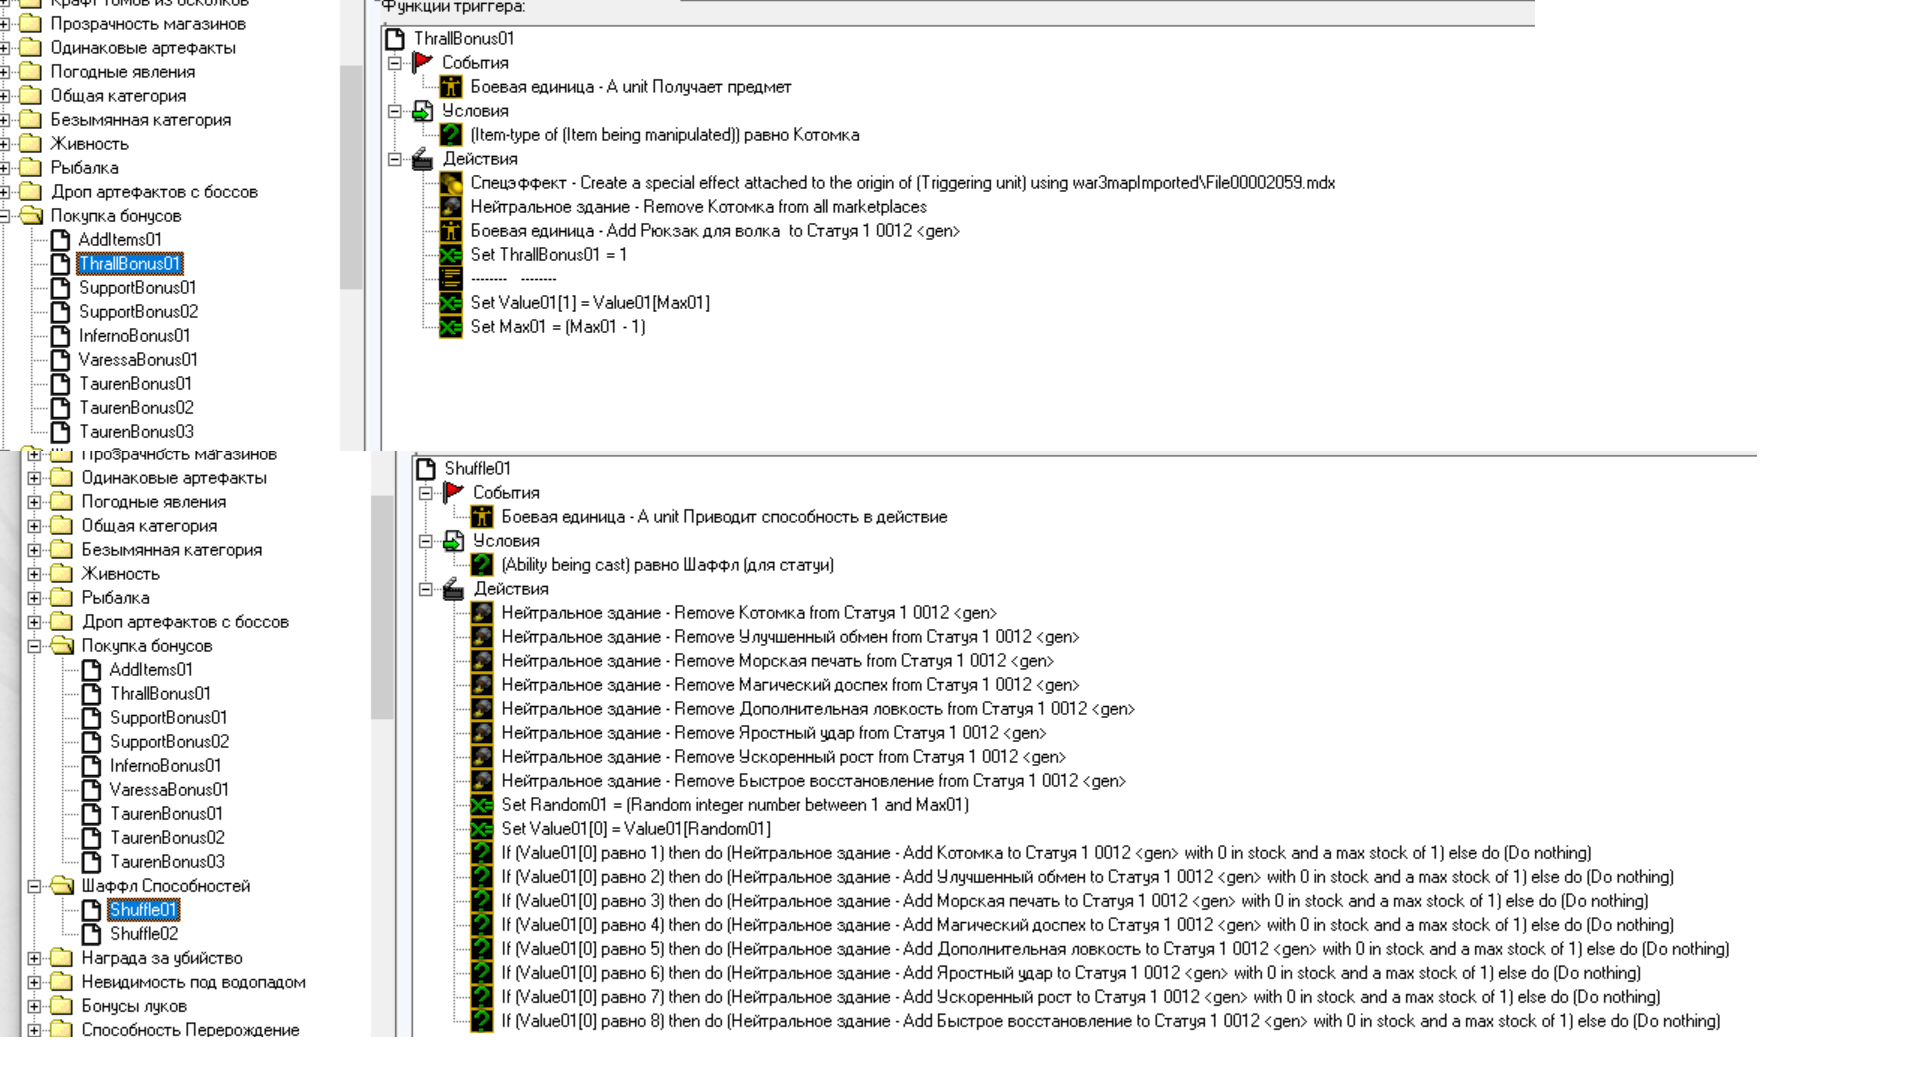This screenshot has height=1080, width=1920.
Task: Select the If row adding Яростный удар
Action: (1071, 973)
